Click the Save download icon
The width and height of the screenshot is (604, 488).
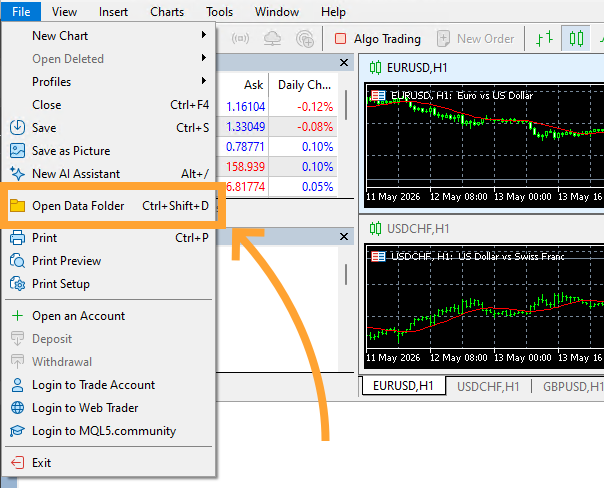coord(17,127)
